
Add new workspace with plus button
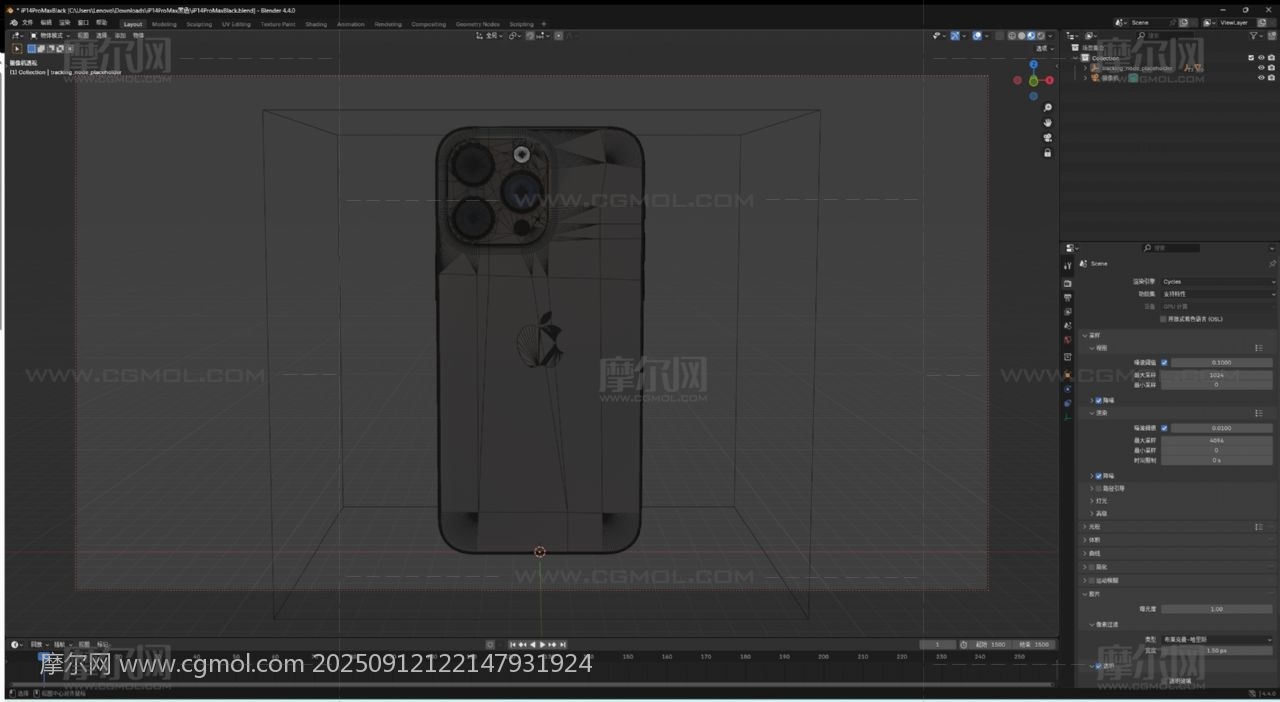click(x=543, y=24)
